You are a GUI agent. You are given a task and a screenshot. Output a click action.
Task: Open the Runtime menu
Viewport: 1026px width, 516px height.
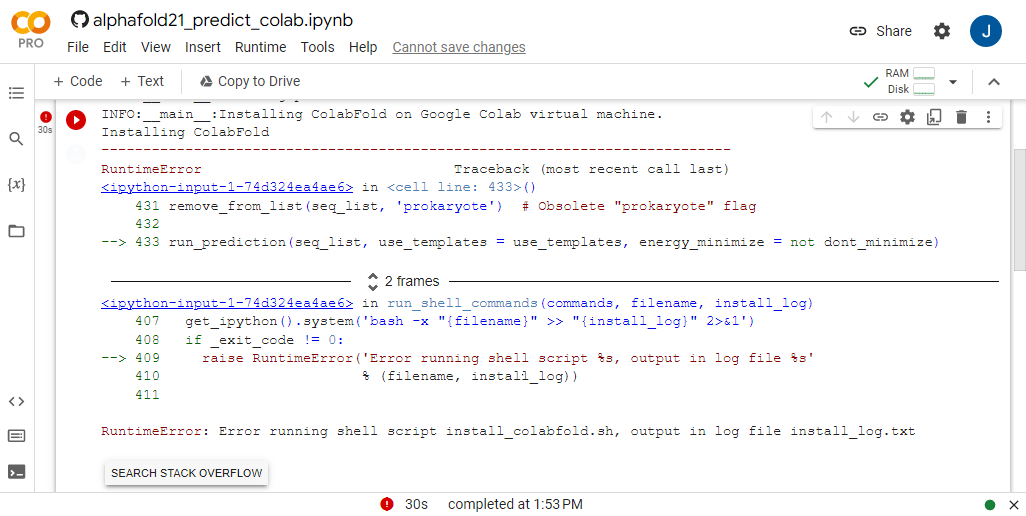260,47
